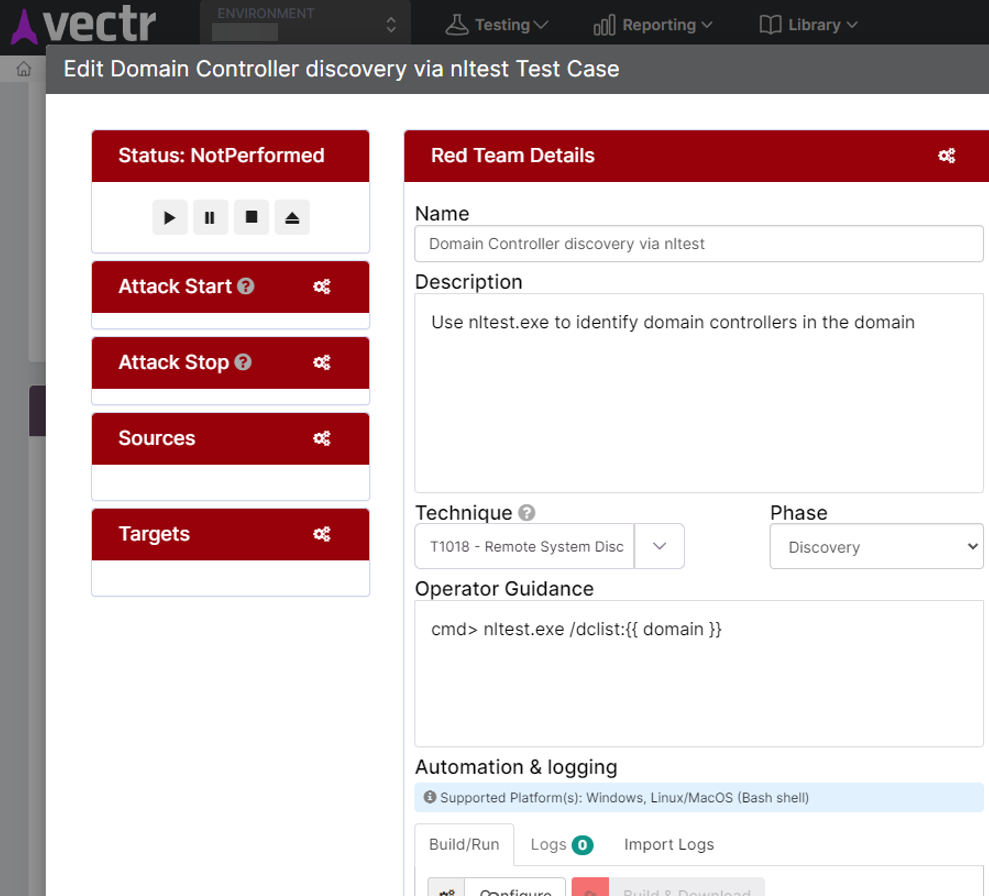Open the Phase dropdown

[877, 546]
